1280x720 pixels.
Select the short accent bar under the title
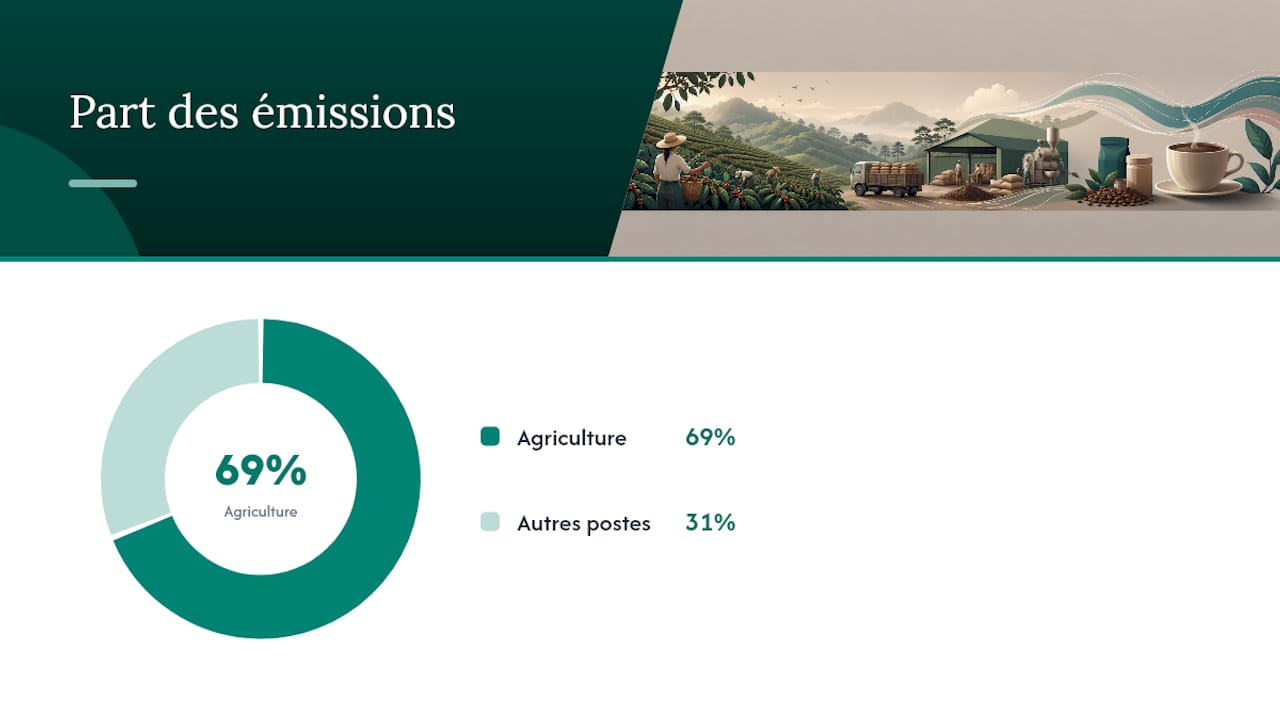point(103,183)
